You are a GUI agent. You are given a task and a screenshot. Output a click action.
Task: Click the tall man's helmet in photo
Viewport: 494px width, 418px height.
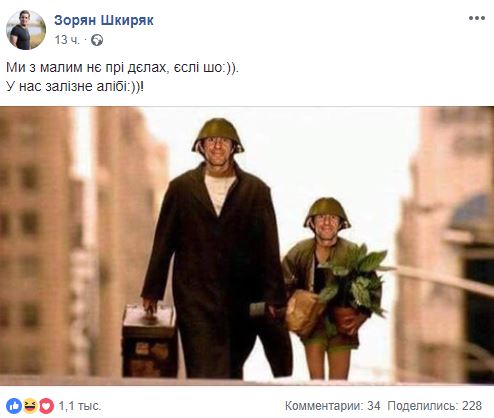218,134
